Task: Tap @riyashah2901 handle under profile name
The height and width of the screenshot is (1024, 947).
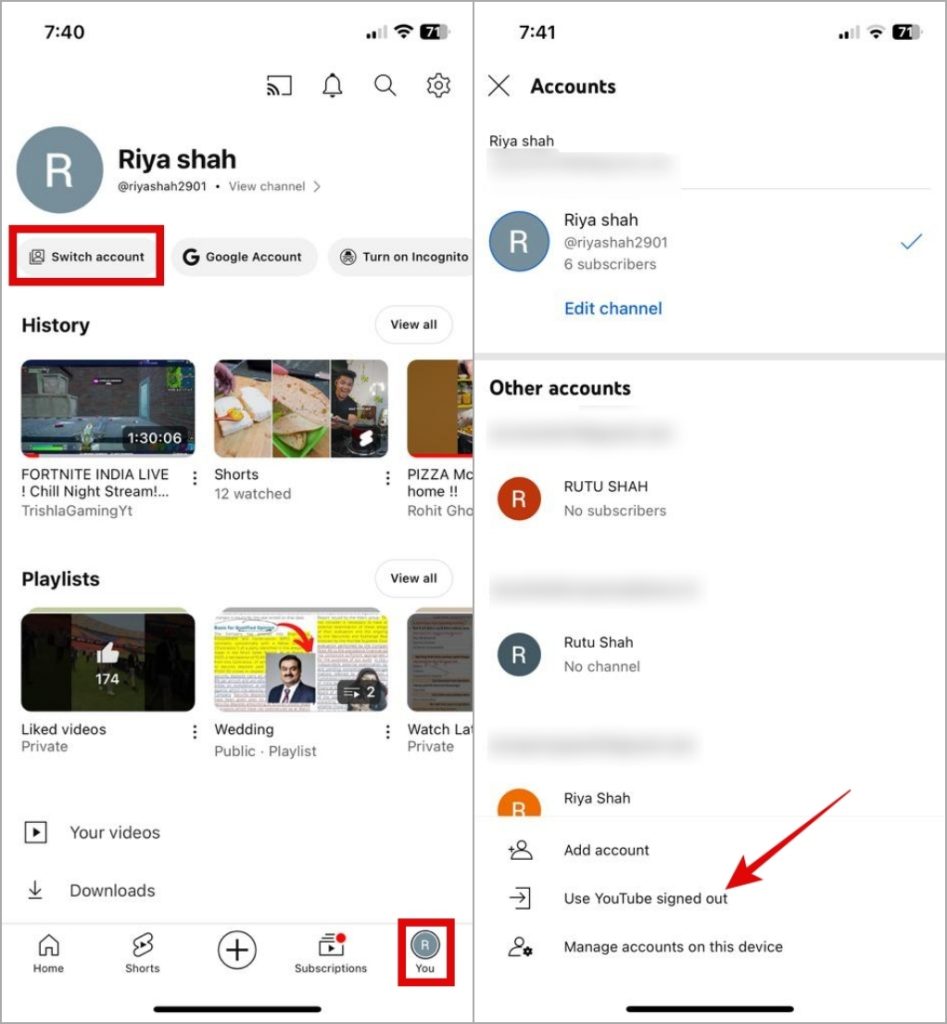Action: click(x=161, y=186)
